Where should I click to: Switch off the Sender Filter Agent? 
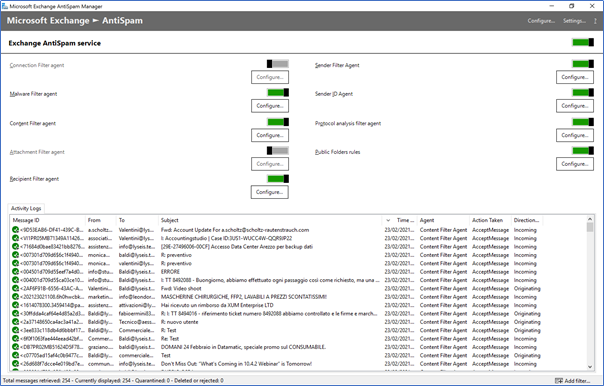pyautogui.click(x=583, y=64)
